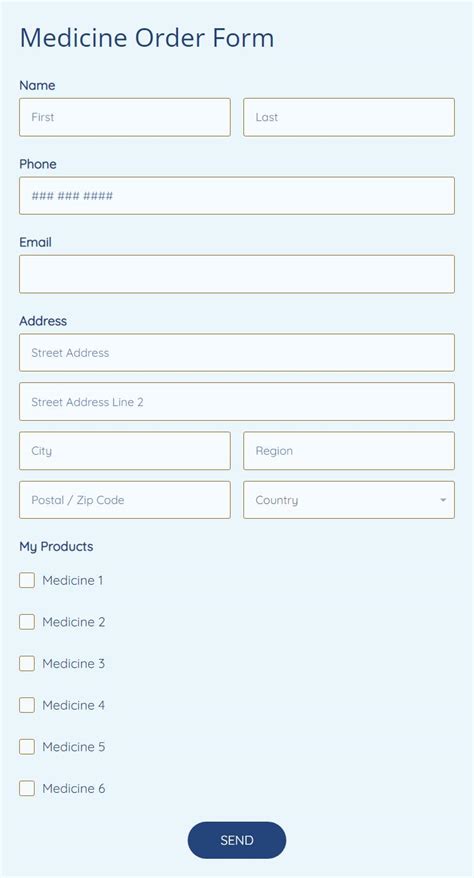Submit the form with SEND button
474x878 pixels.
click(237, 840)
